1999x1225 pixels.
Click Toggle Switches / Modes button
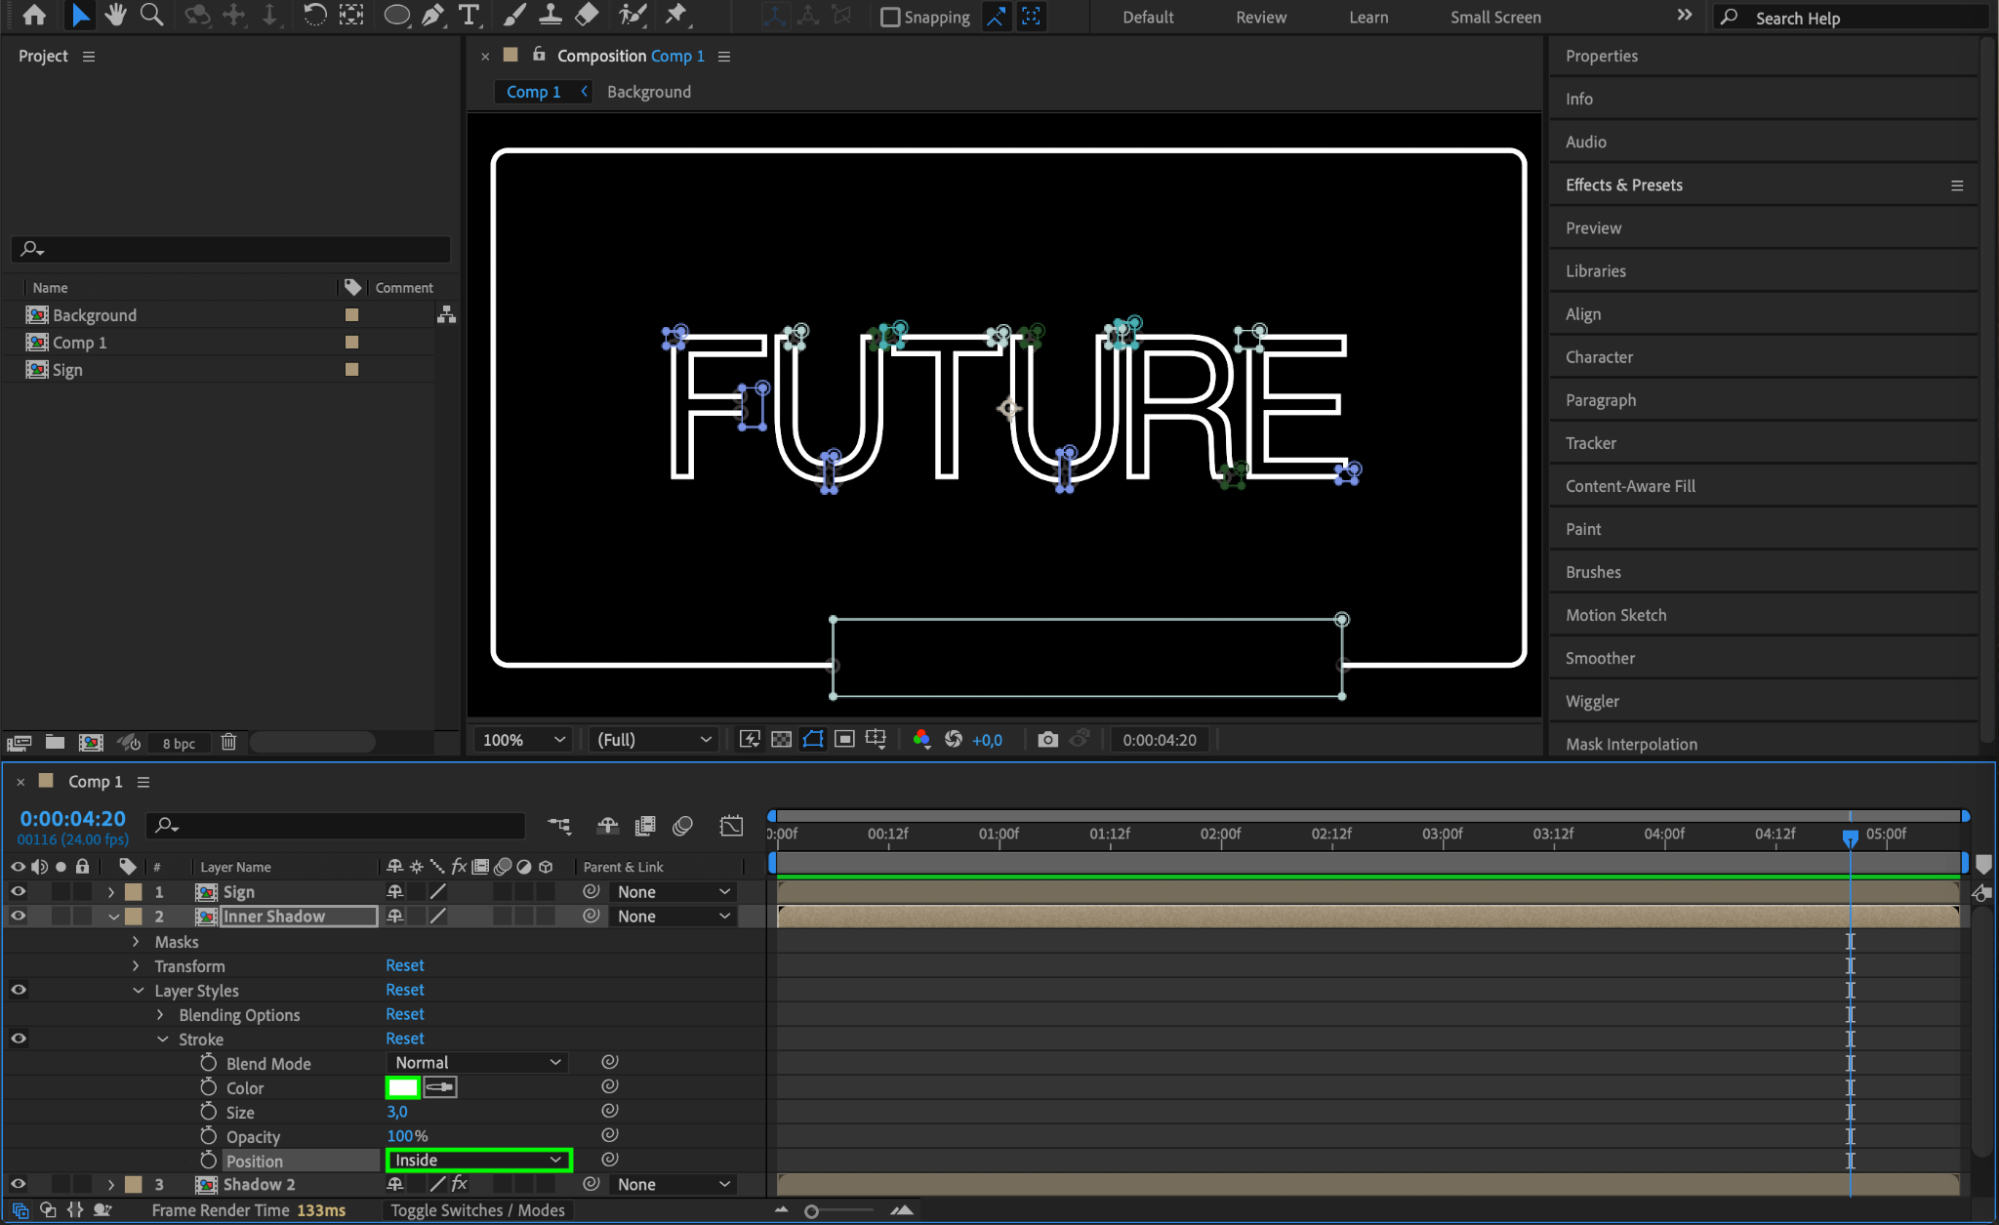click(x=478, y=1210)
